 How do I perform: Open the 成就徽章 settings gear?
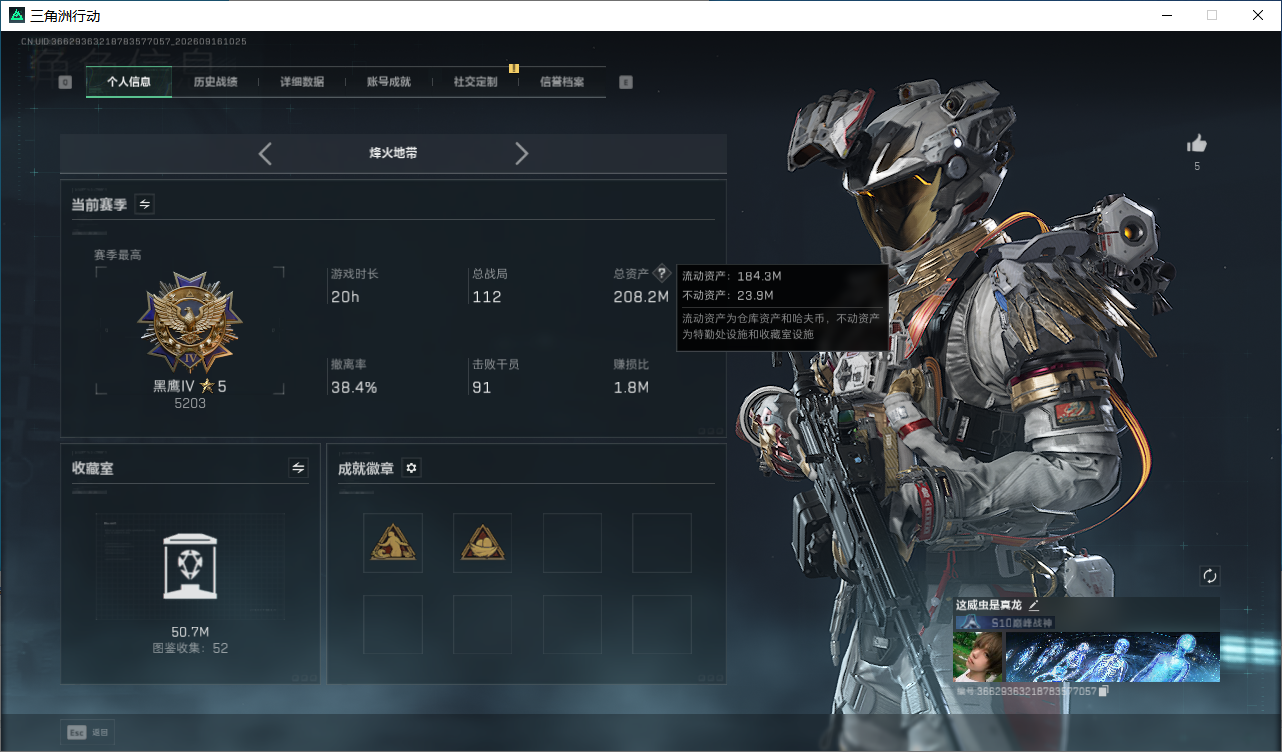point(411,467)
